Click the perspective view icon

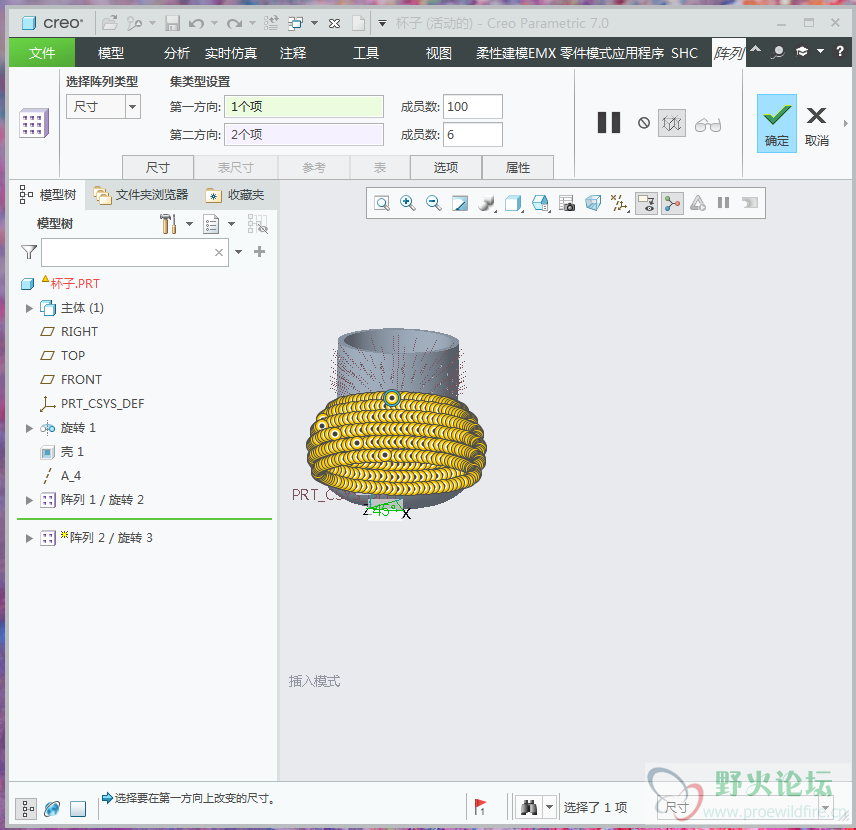pyautogui.click(x=593, y=204)
